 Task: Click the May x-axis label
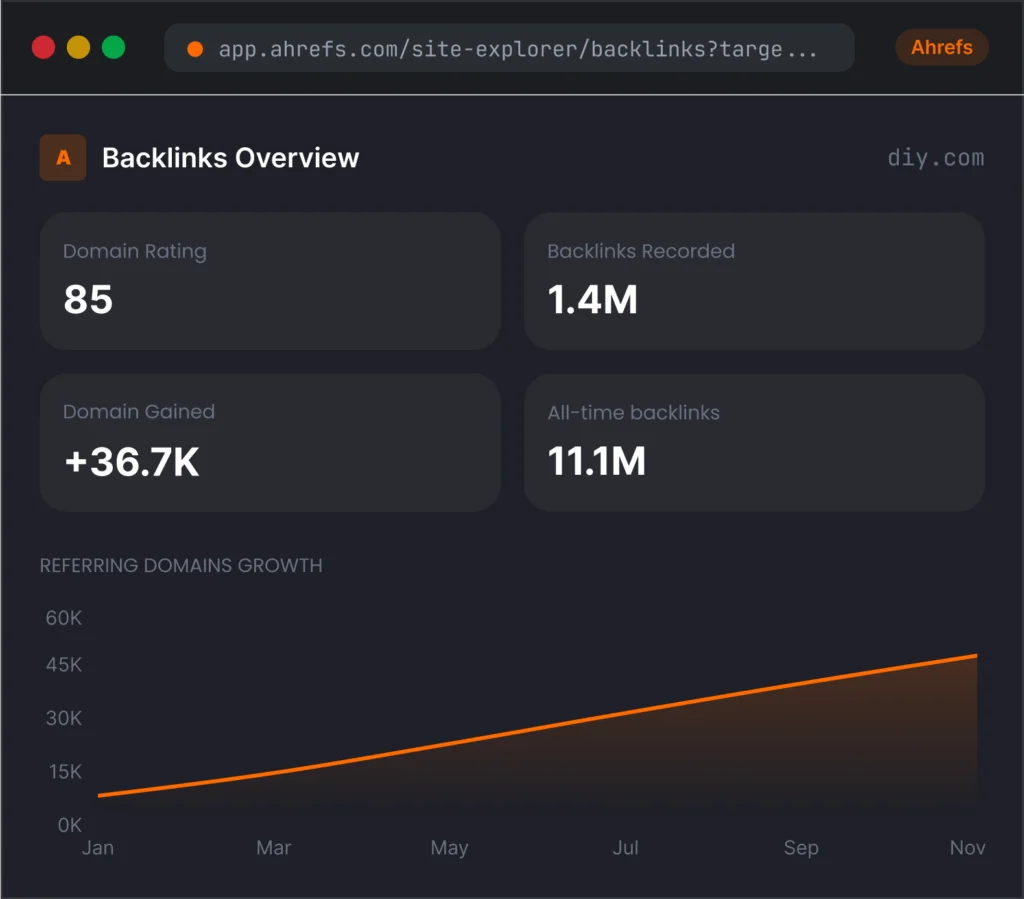[449, 848]
